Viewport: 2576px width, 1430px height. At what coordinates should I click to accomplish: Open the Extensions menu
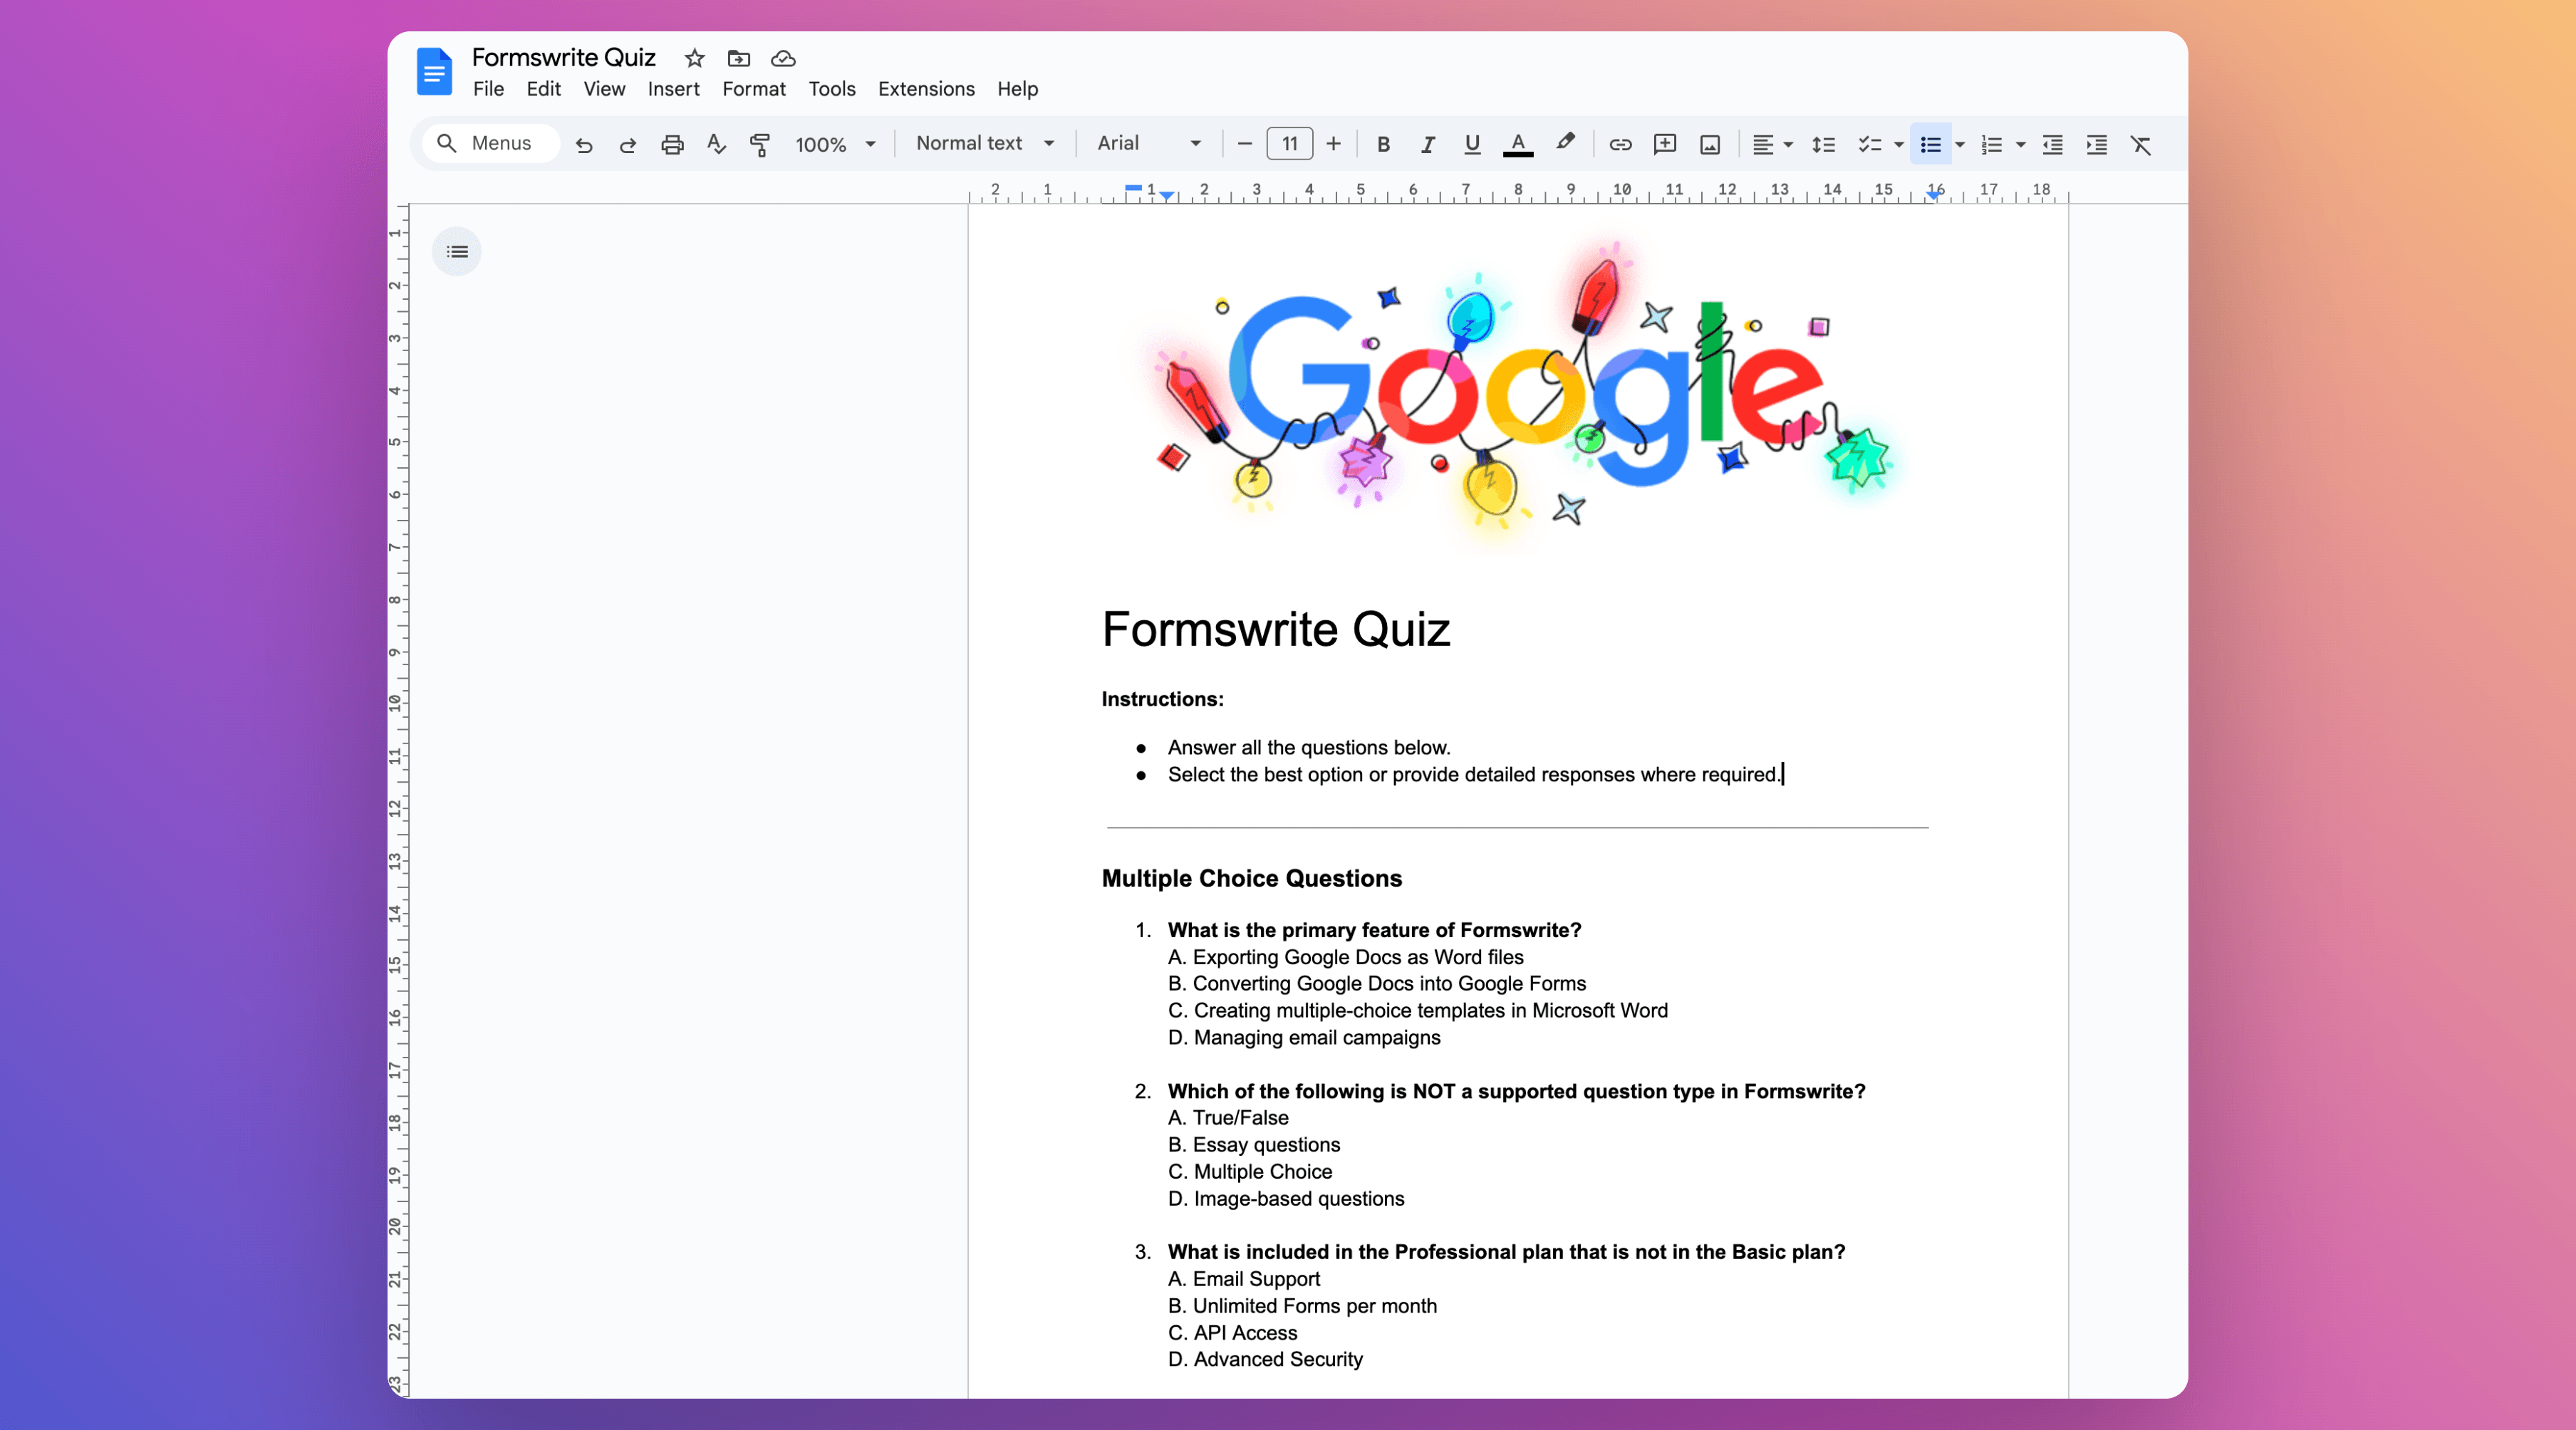(925, 89)
